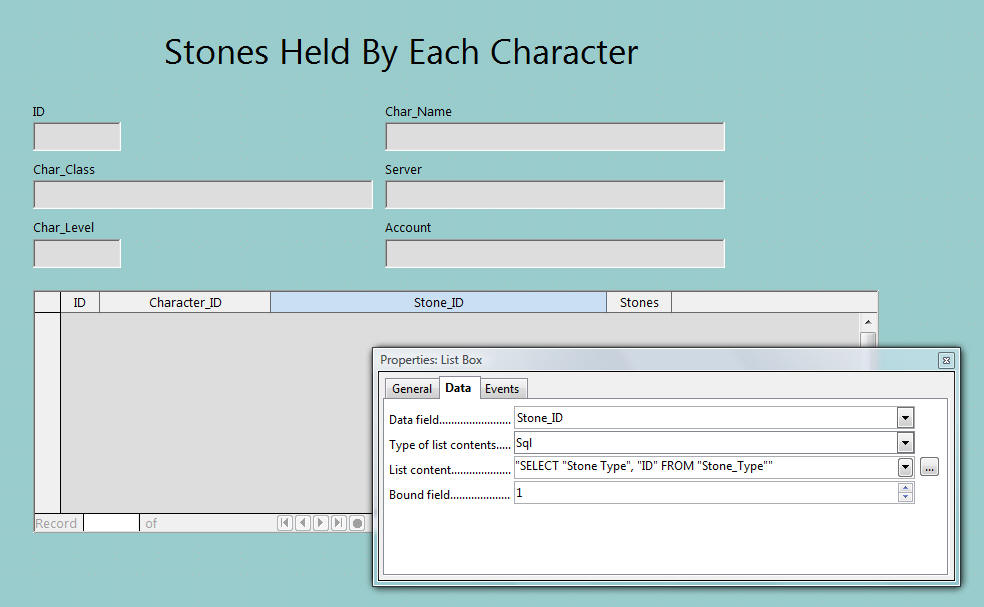Click the Record number field

pos(111,523)
